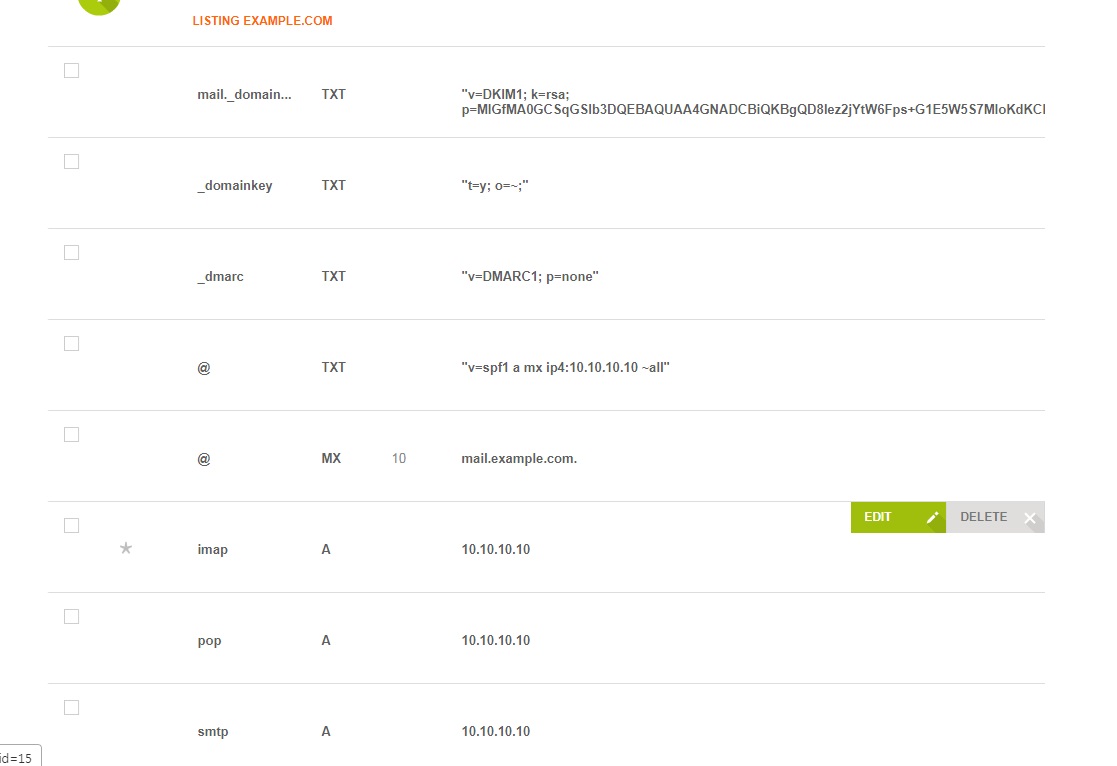Click the X icon on Delete button

click(x=1030, y=518)
